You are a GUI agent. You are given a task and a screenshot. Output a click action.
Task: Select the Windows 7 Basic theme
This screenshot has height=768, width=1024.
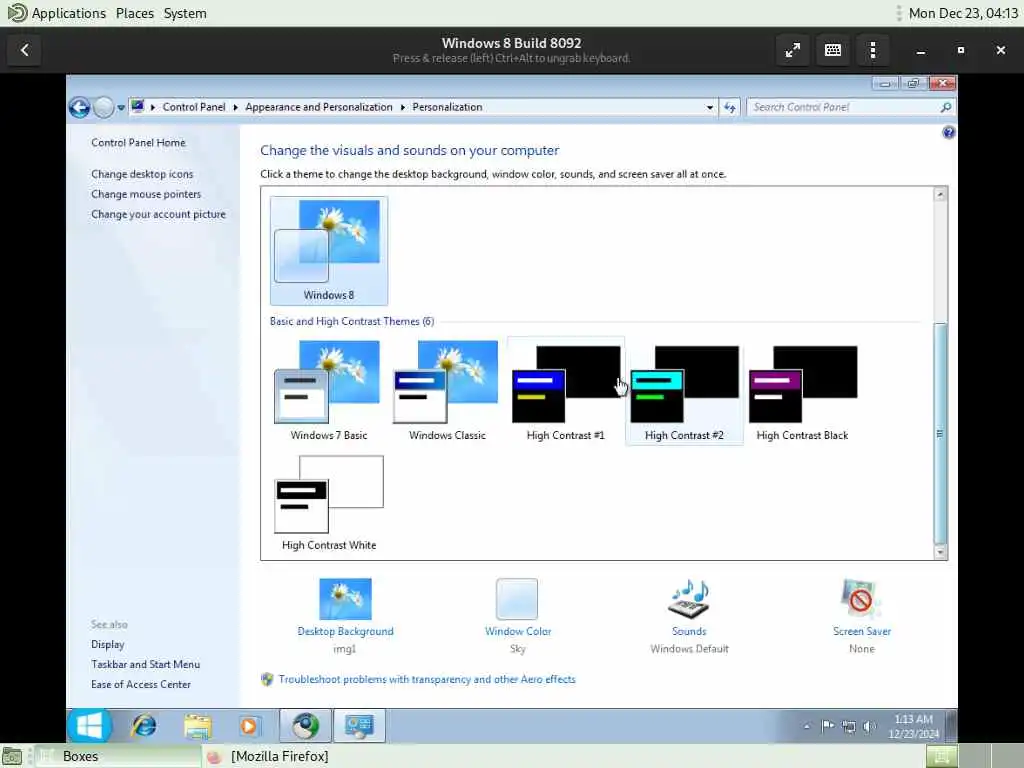328,391
